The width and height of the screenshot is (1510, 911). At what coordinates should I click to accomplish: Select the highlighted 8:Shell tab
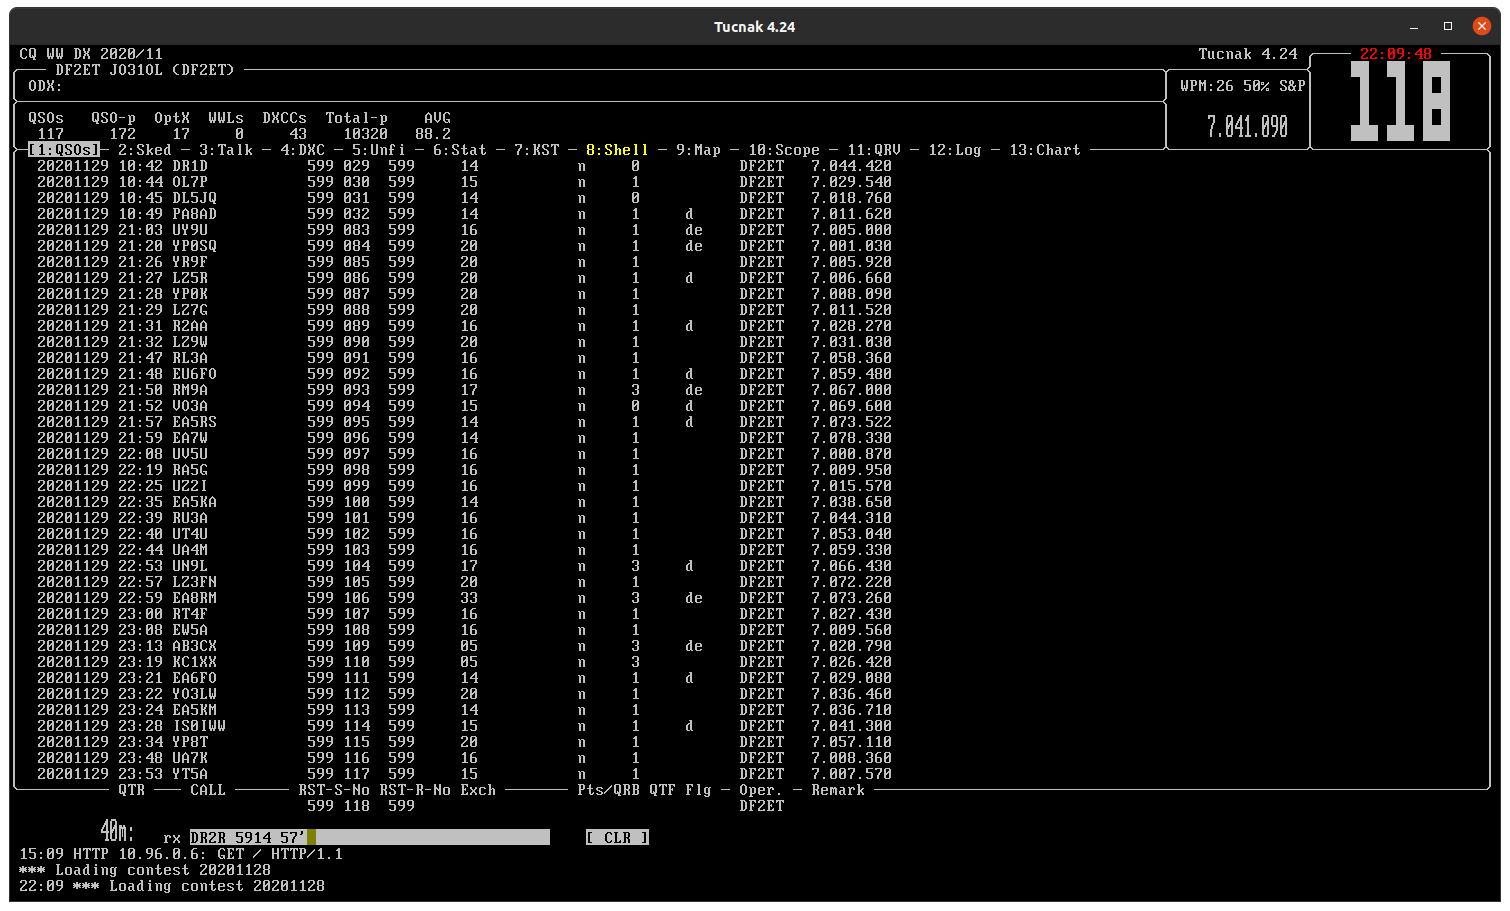(x=617, y=150)
